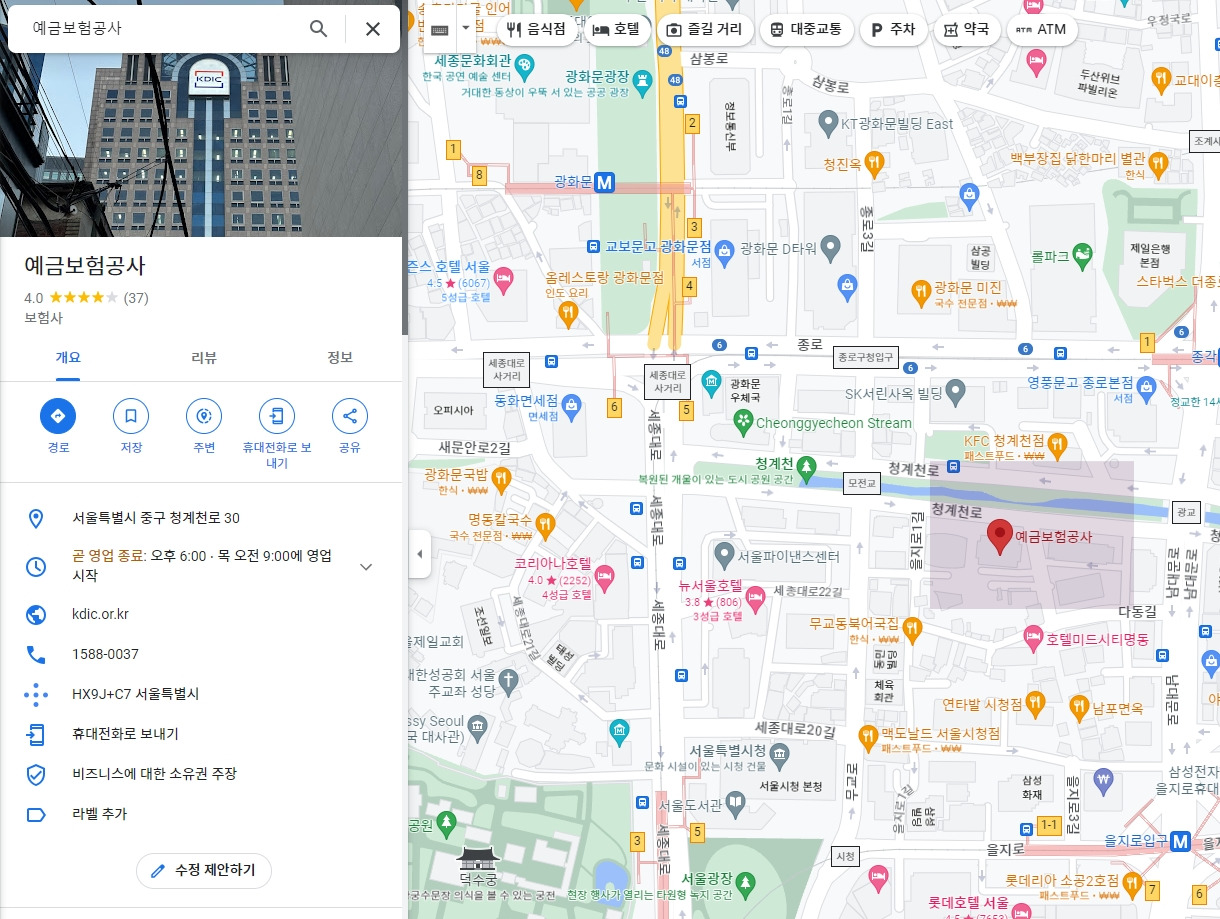Click the 저장 save bookmark icon

point(131,416)
